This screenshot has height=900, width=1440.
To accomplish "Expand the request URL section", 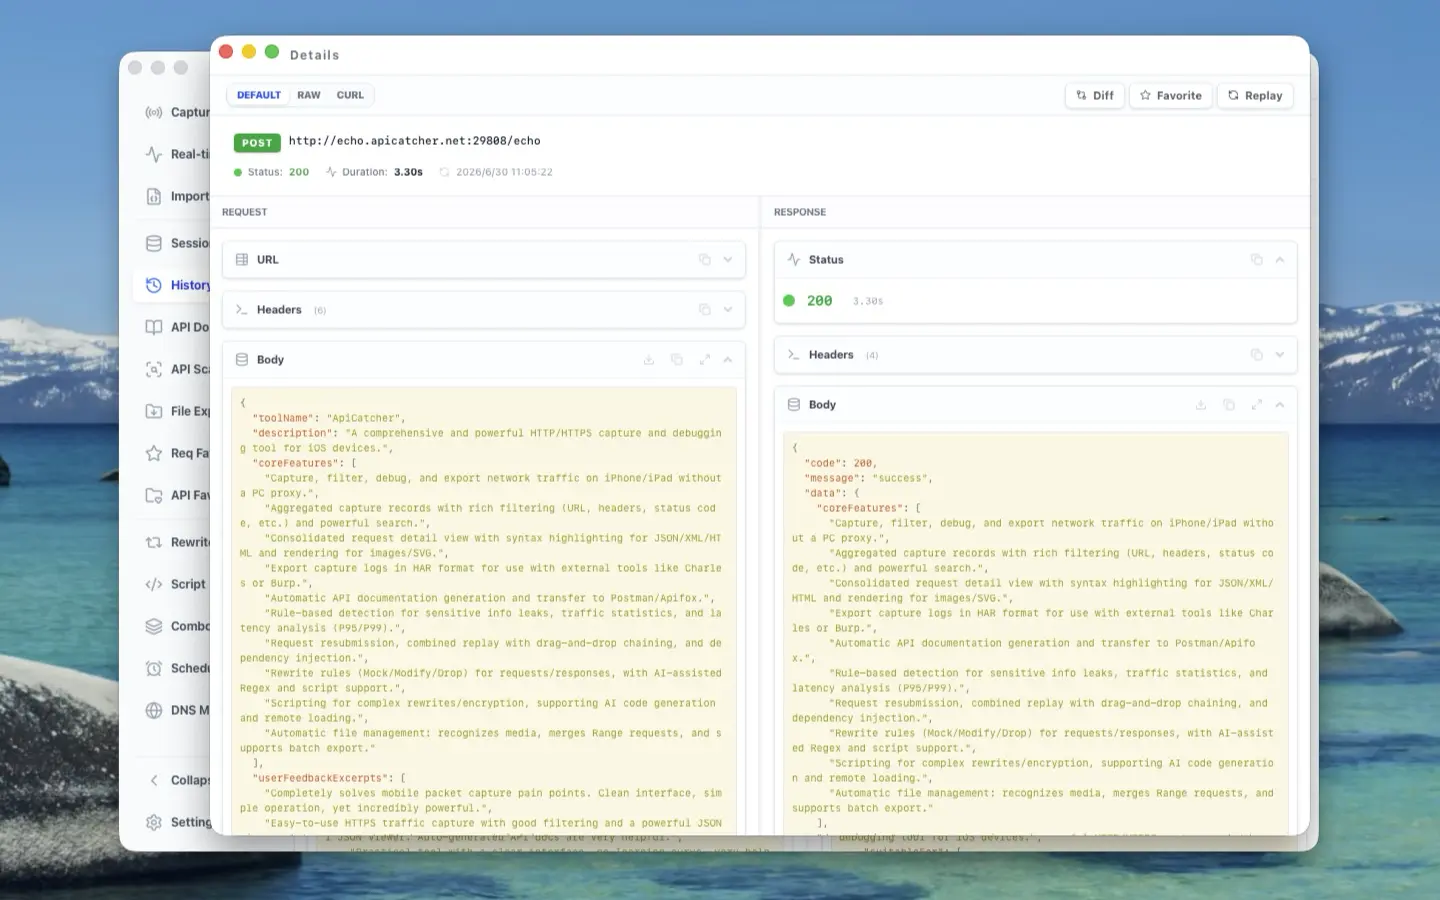I will 728,259.
